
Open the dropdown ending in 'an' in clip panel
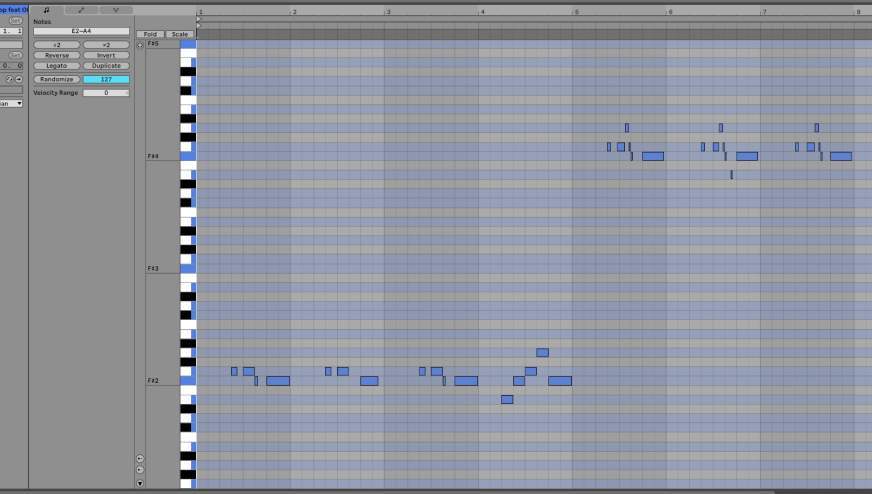(x=11, y=103)
